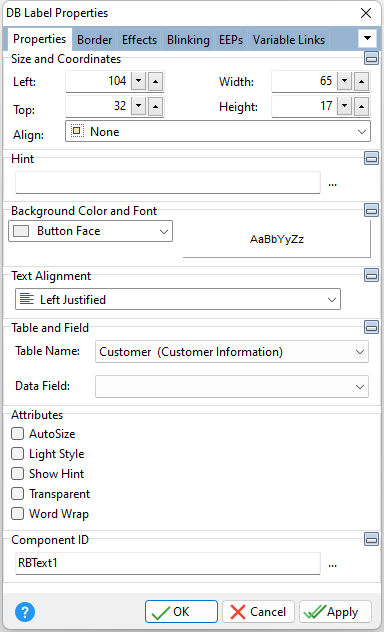This screenshot has width=384, height=632.
Task: Switch to the EEPs tab
Action: point(231,40)
